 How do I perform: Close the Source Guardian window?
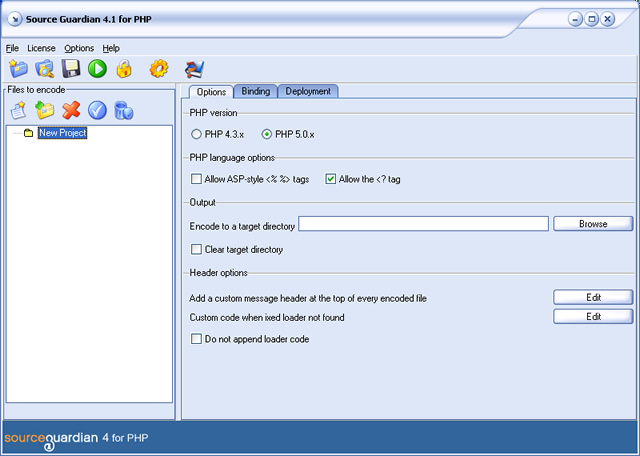click(607, 19)
